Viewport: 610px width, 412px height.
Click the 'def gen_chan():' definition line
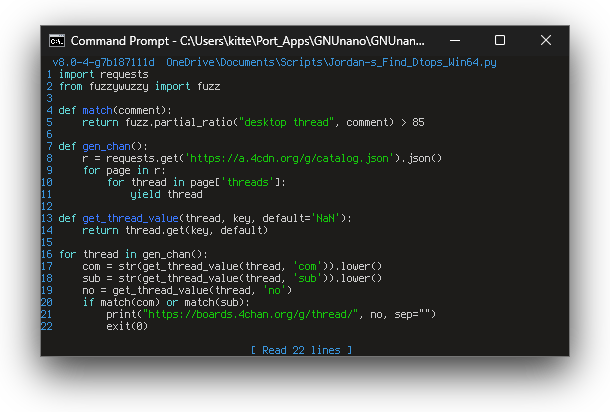[103, 147]
